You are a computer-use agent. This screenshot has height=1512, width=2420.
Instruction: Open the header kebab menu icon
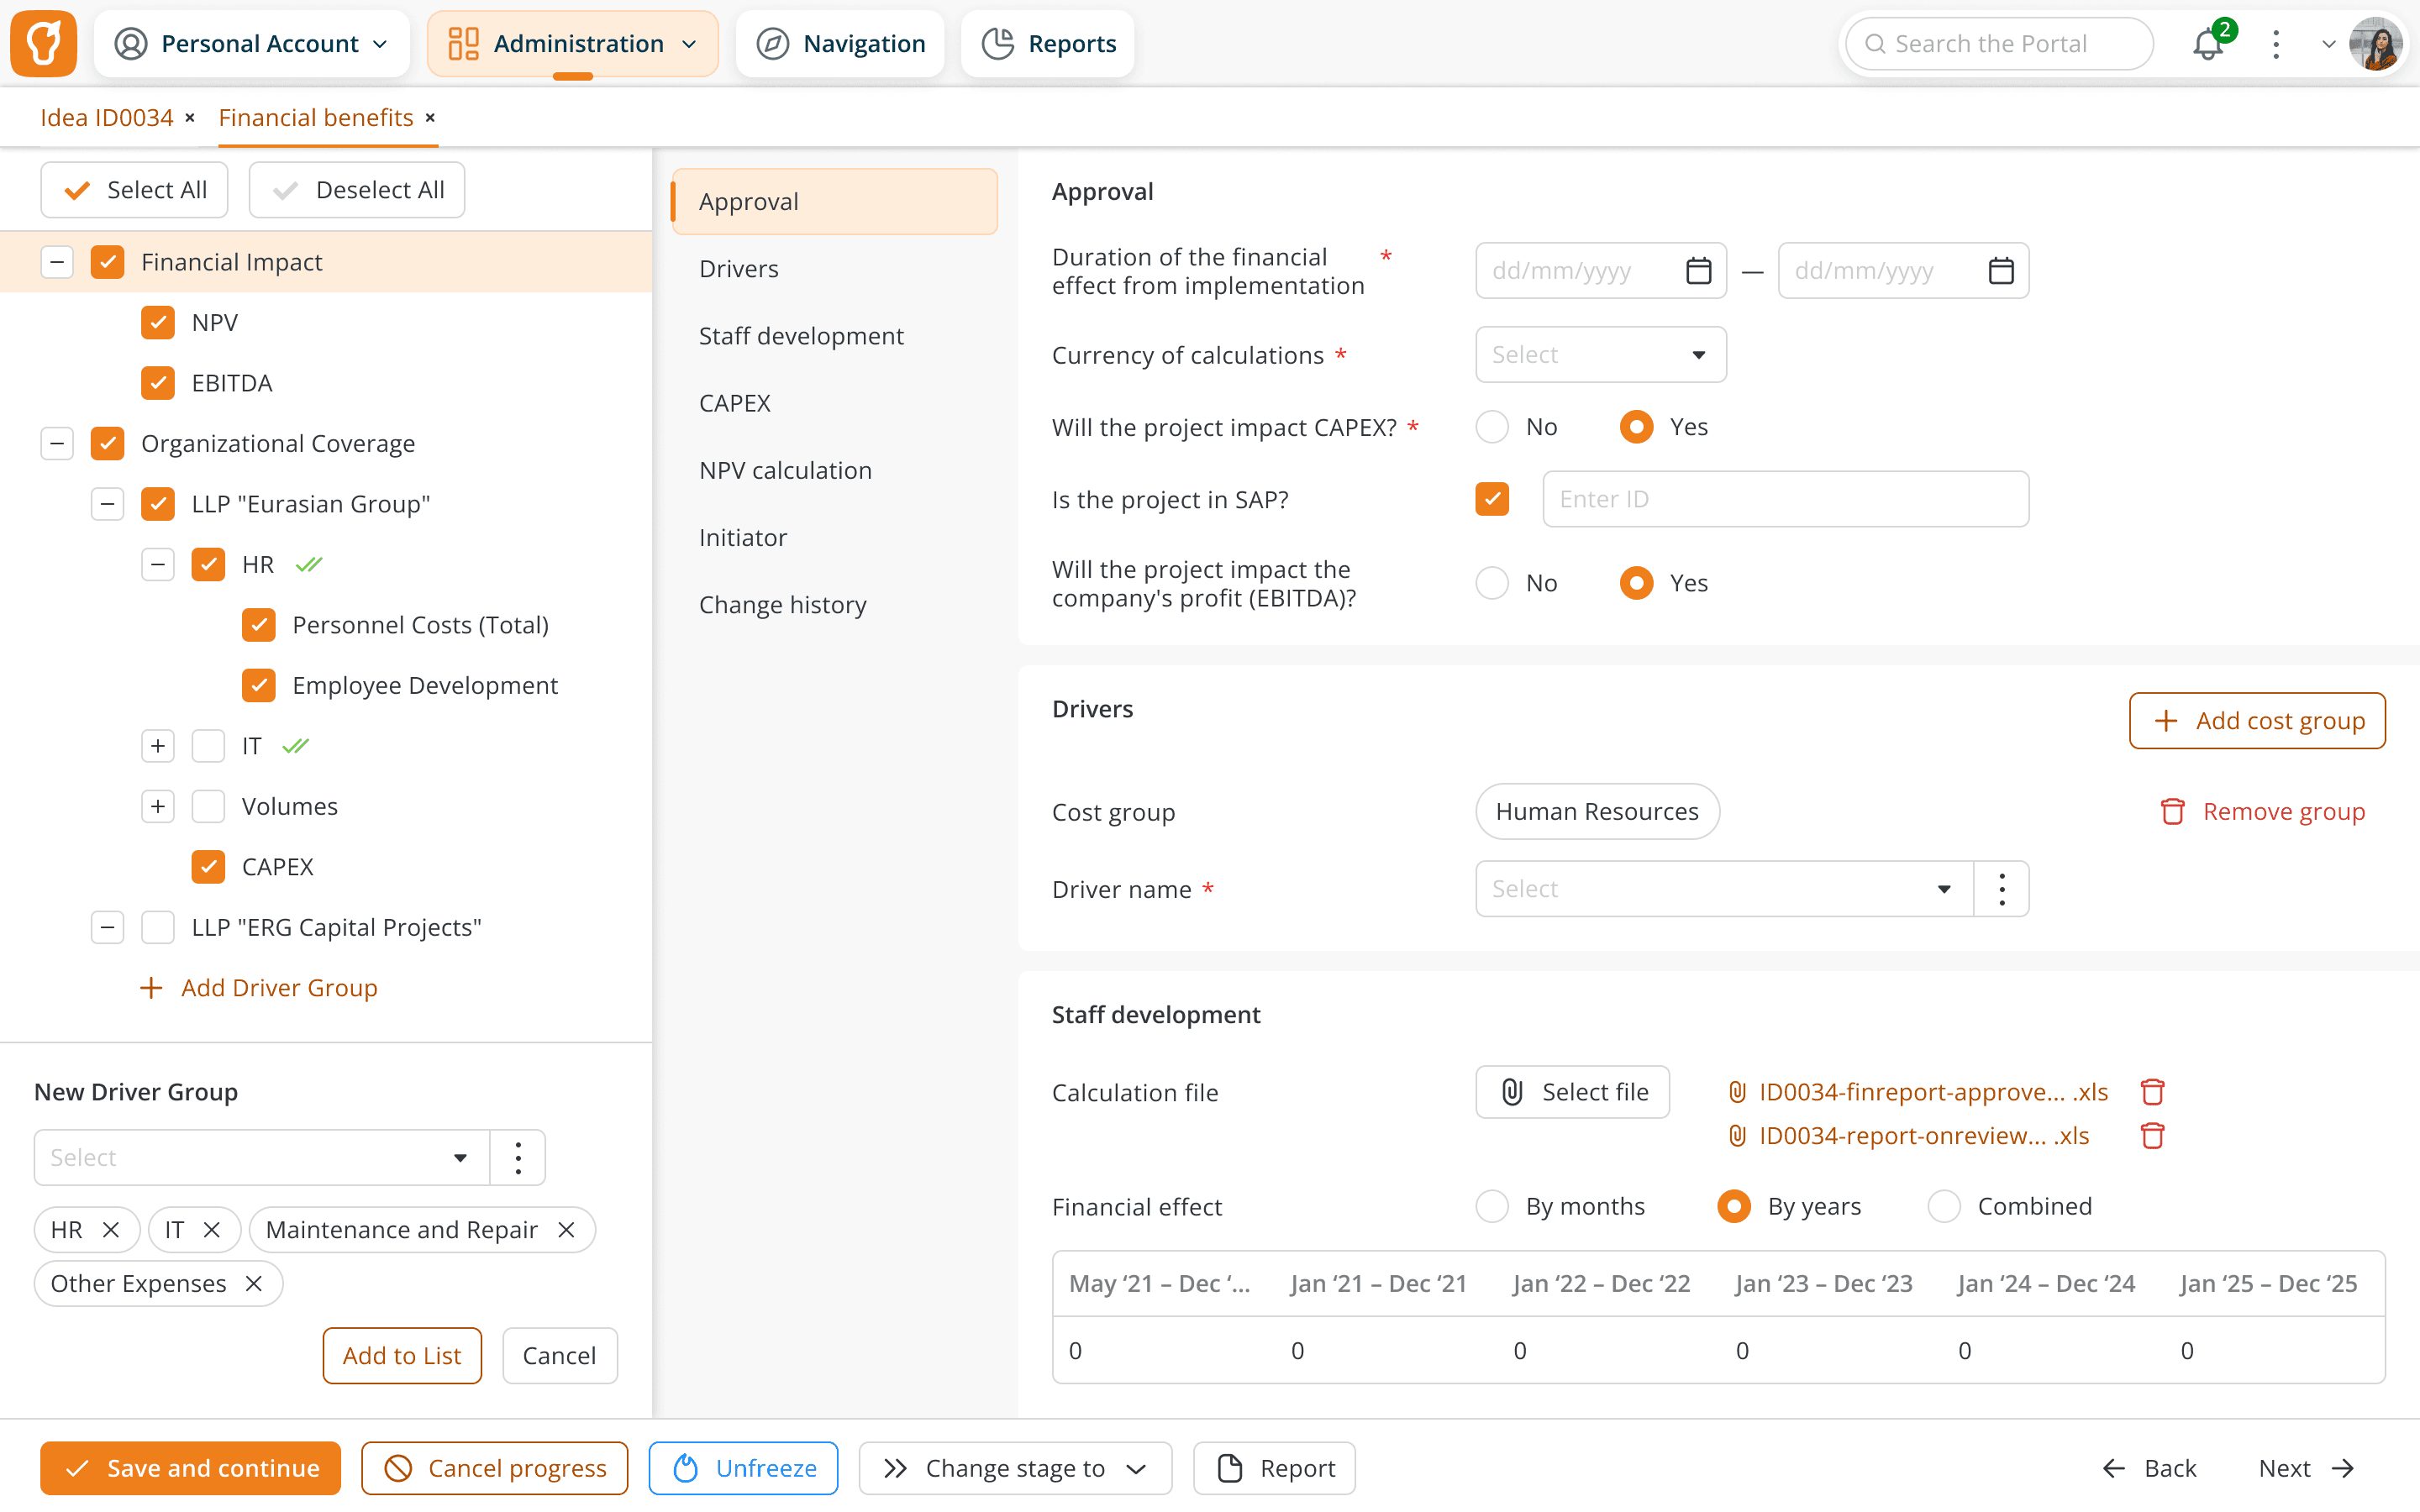tap(2276, 44)
